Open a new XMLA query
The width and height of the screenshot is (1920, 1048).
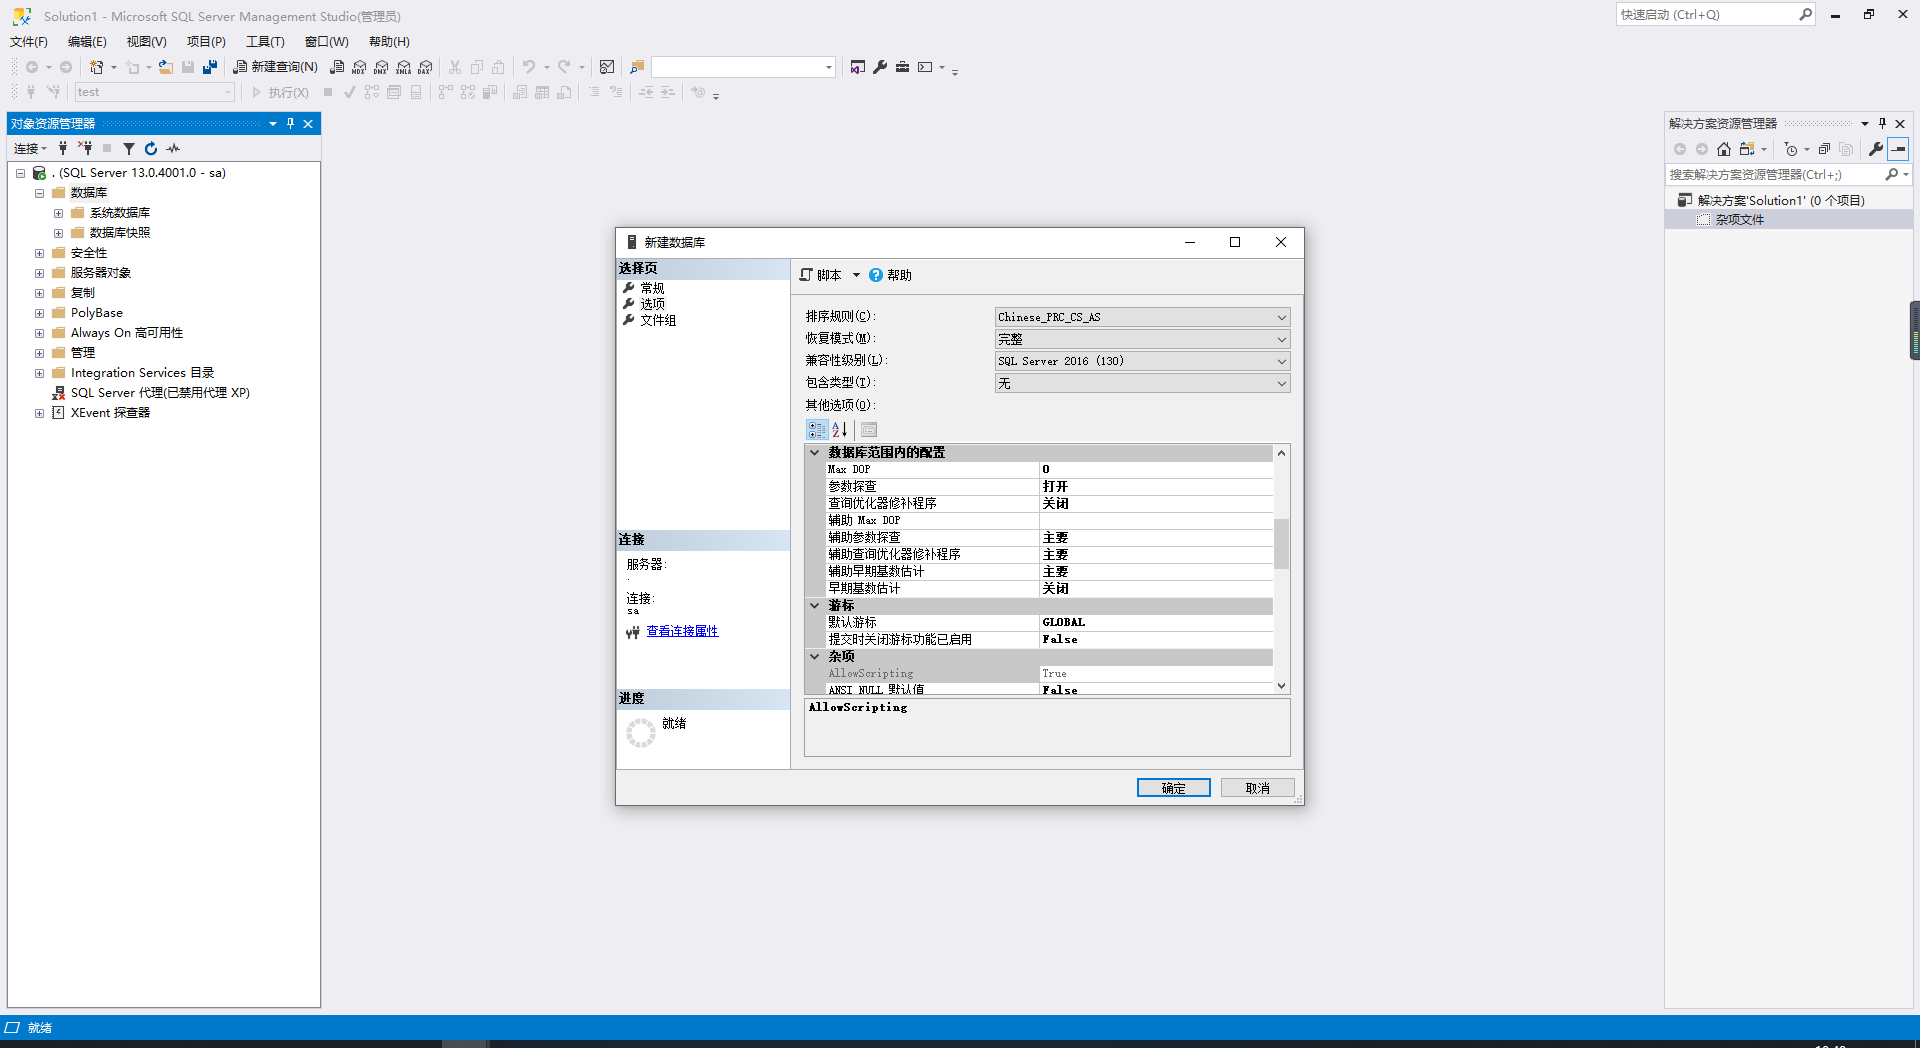tap(403, 67)
